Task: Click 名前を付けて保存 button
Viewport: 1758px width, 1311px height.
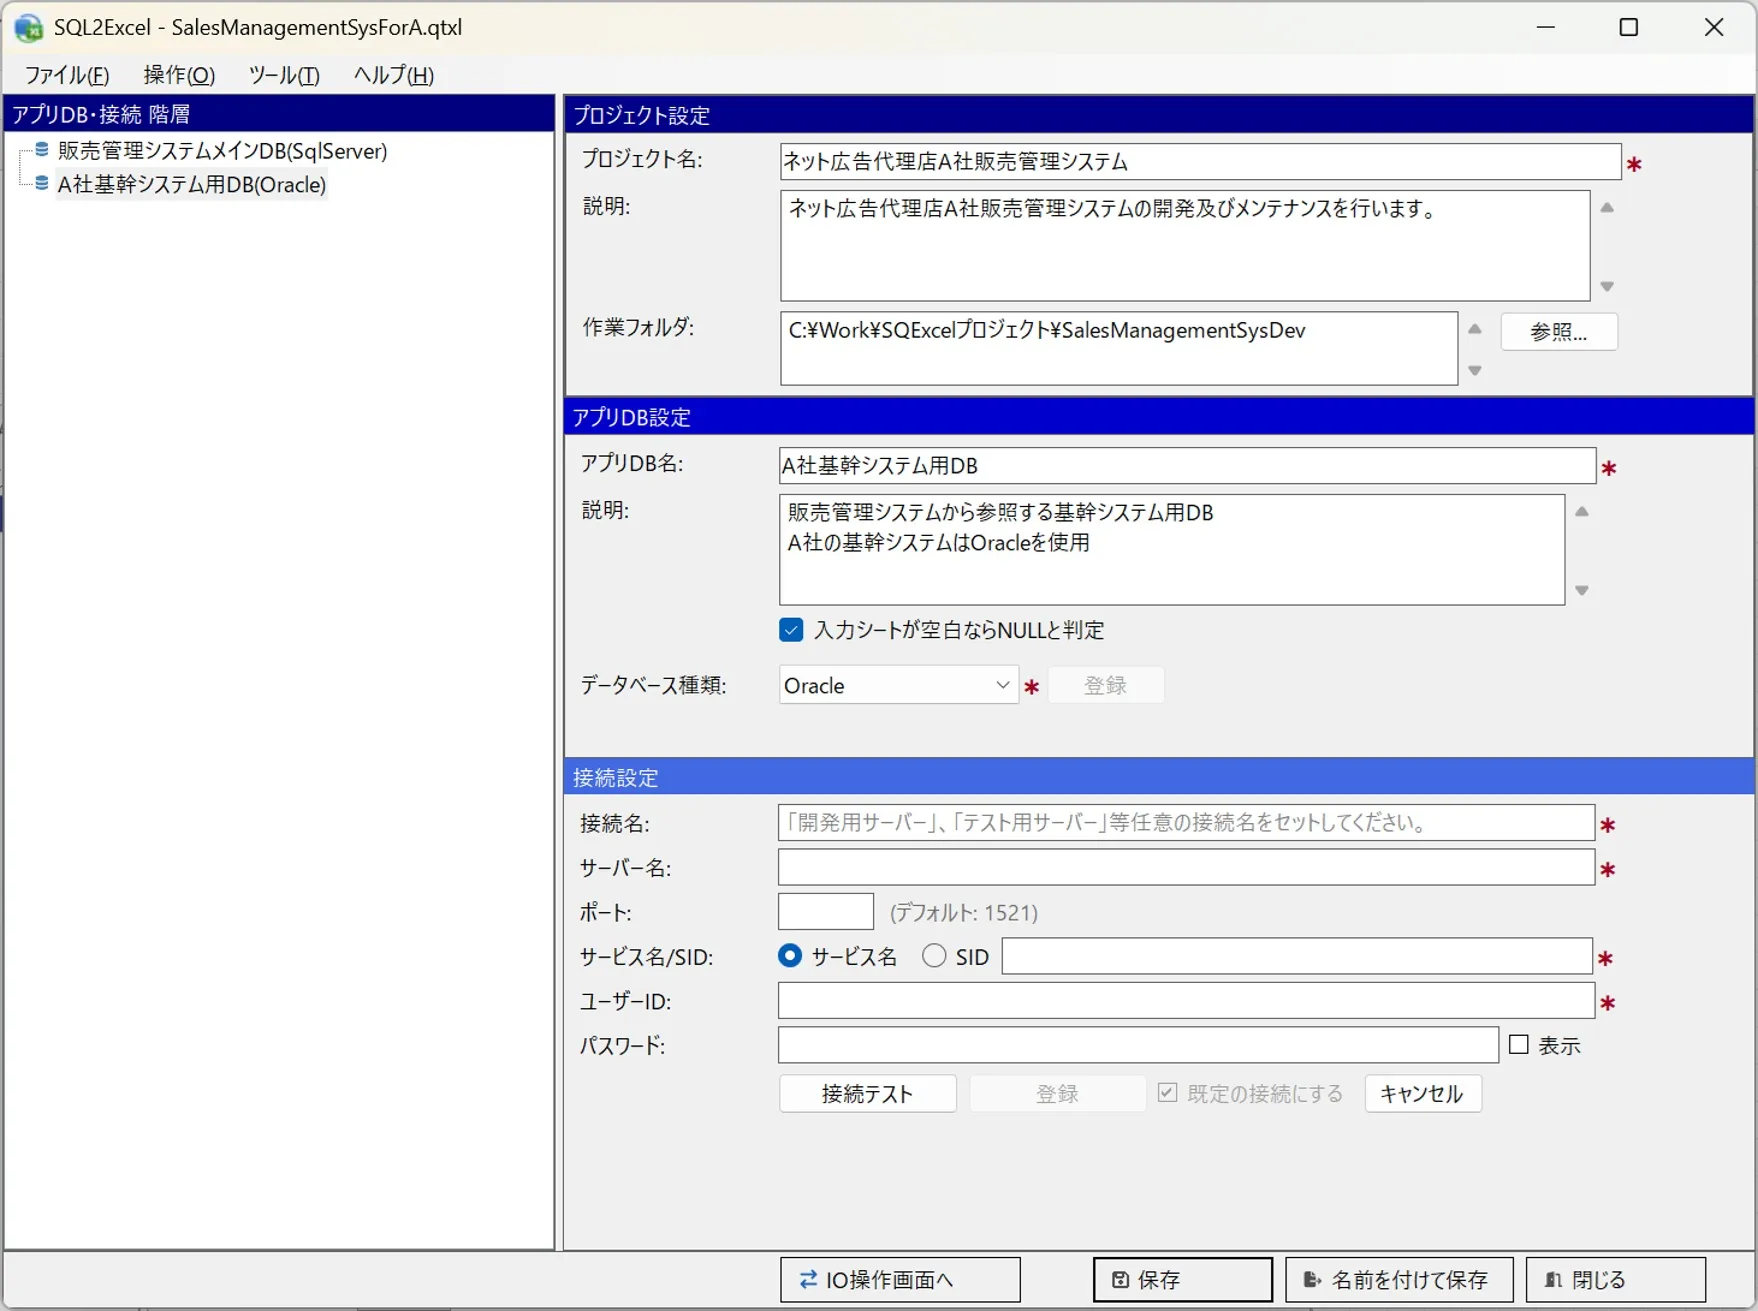Action: tap(1398, 1280)
